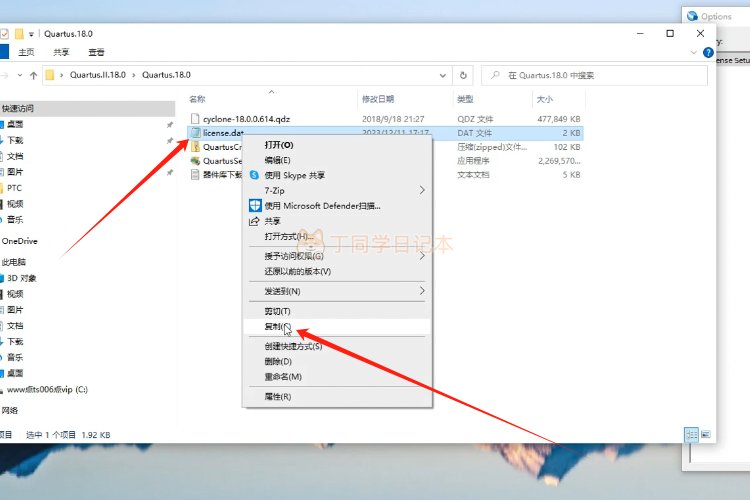Click the pin icon beside 图片 in quick access
The height and width of the screenshot is (500, 750).
(169, 172)
